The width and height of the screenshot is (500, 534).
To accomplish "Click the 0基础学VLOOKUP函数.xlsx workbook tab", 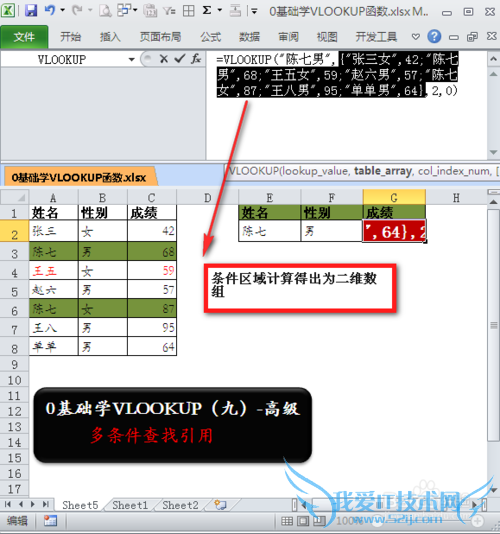I will 79,177.
